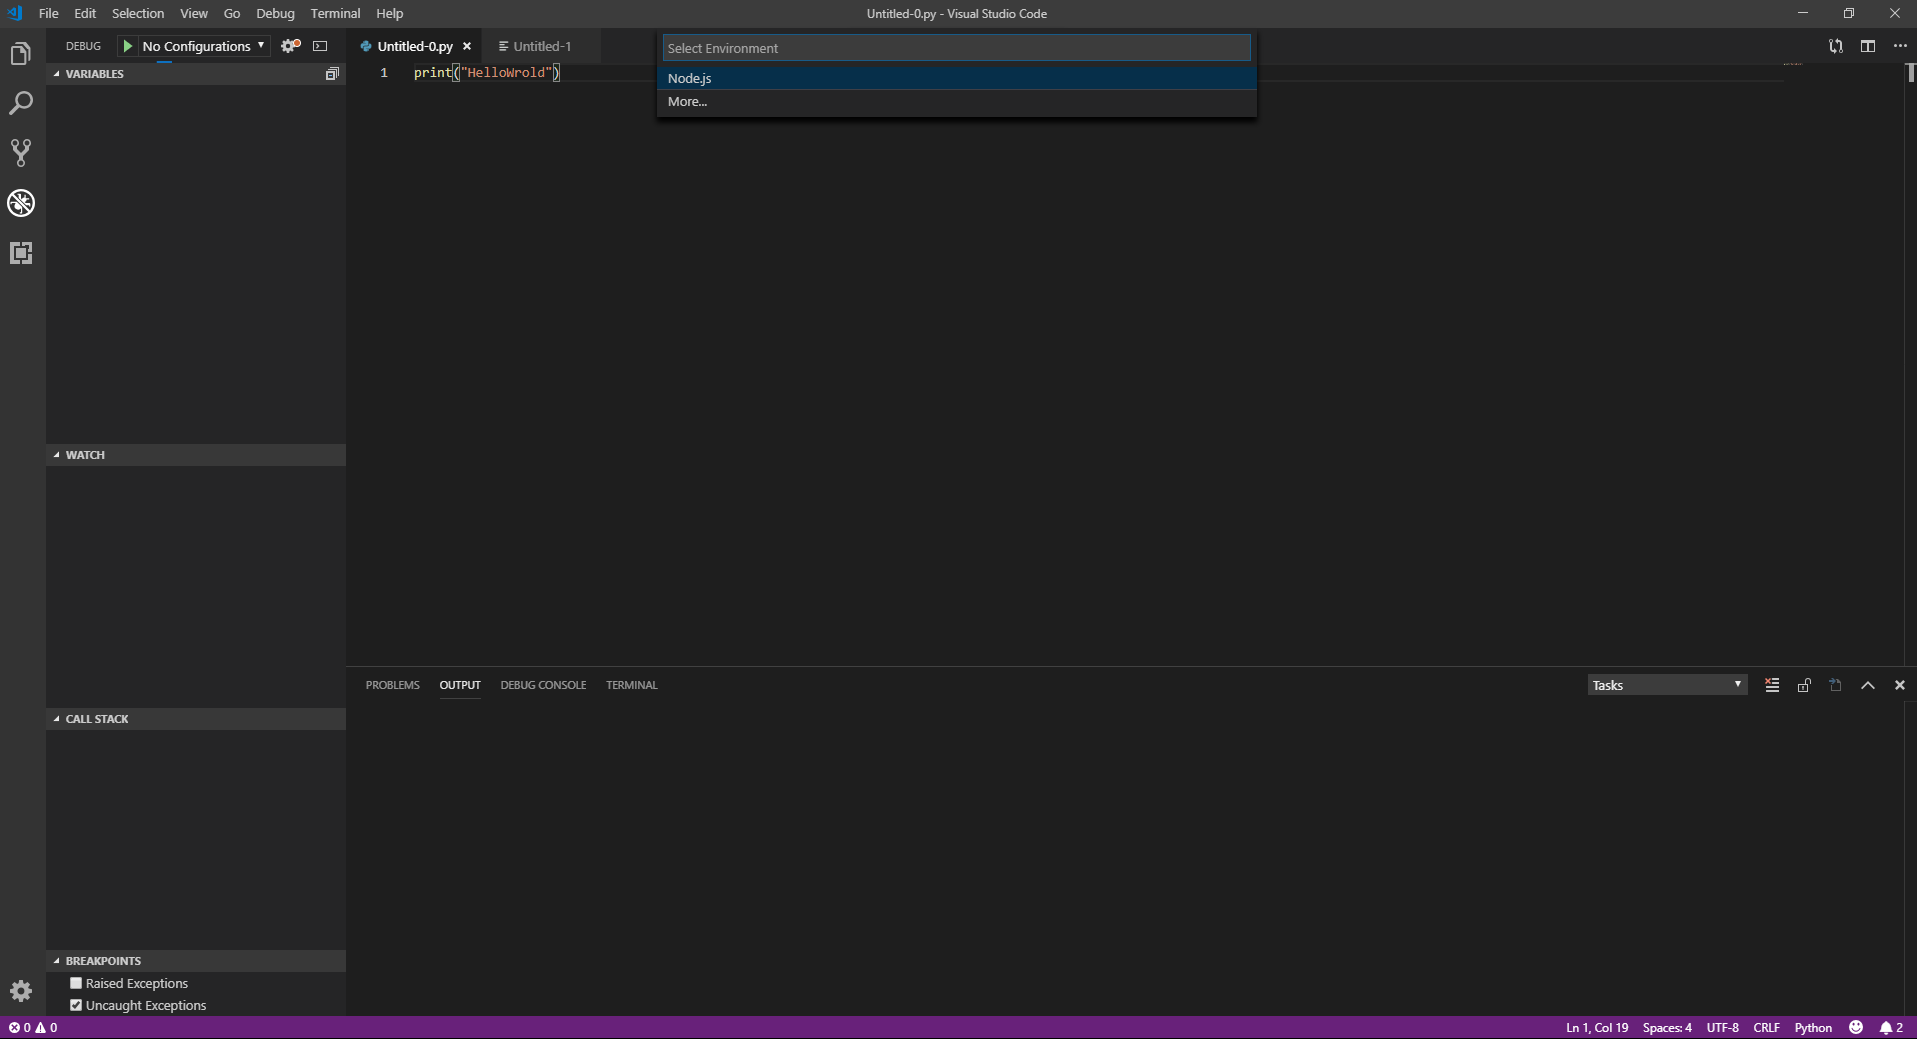Open launch.json configuration gear icon

coord(290,46)
